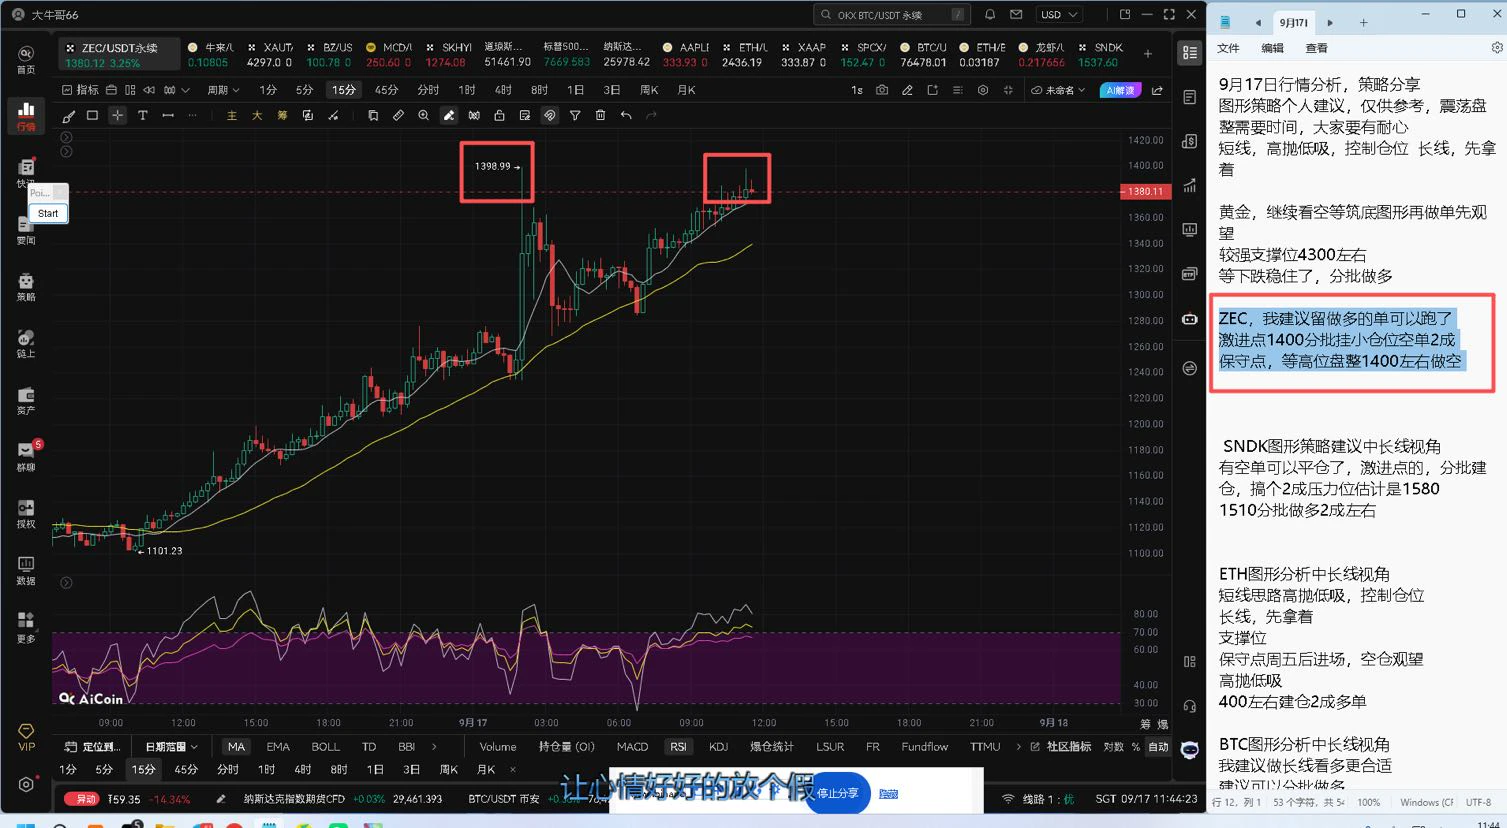Expand the 周期 period dropdown
This screenshot has width=1507, height=828.
point(223,90)
